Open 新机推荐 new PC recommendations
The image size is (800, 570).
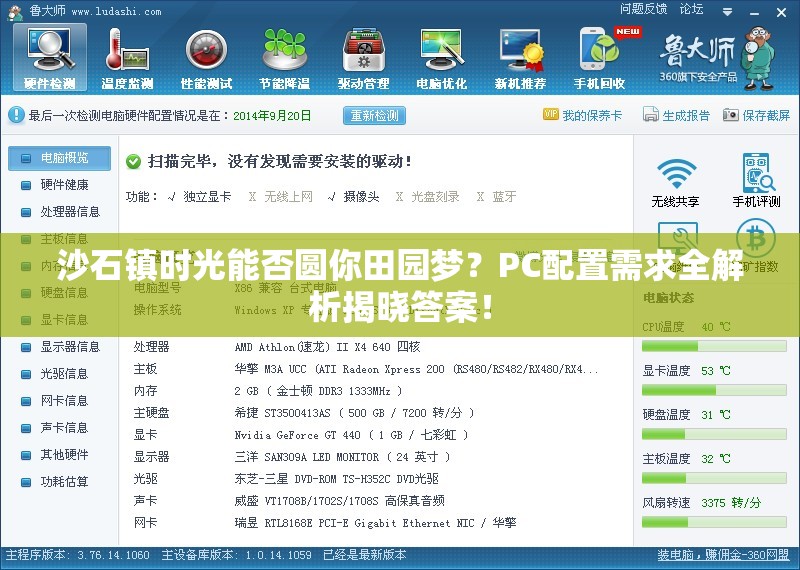pyautogui.click(x=520, y=58)
